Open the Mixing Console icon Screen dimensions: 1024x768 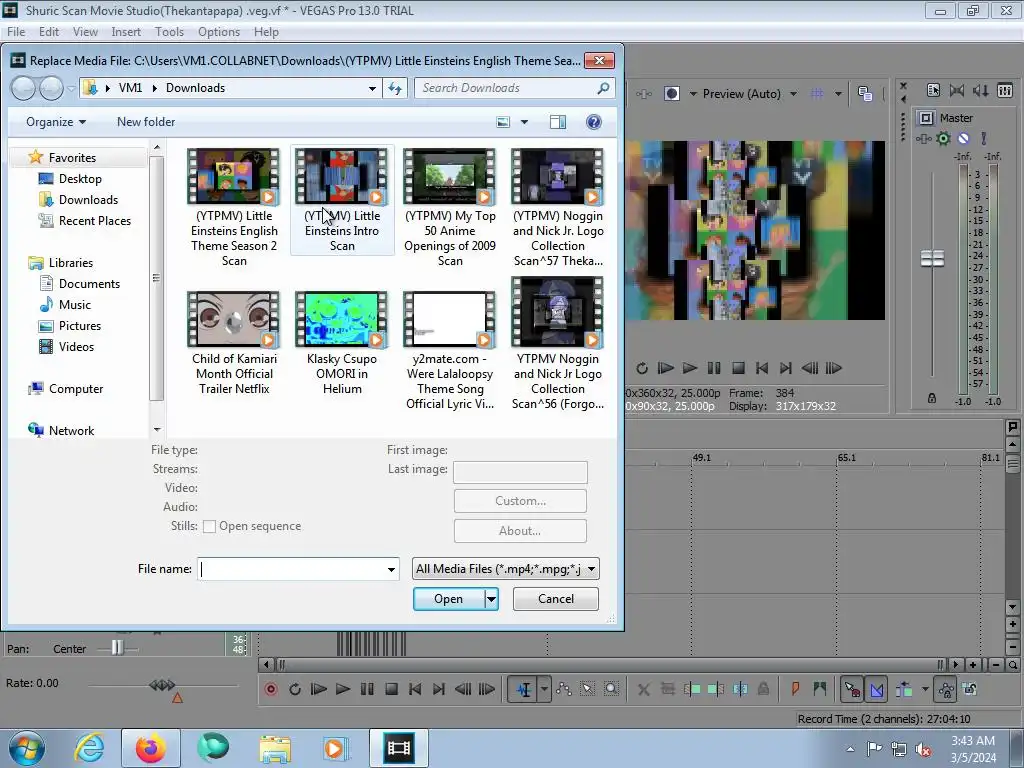click(1005, 91)
